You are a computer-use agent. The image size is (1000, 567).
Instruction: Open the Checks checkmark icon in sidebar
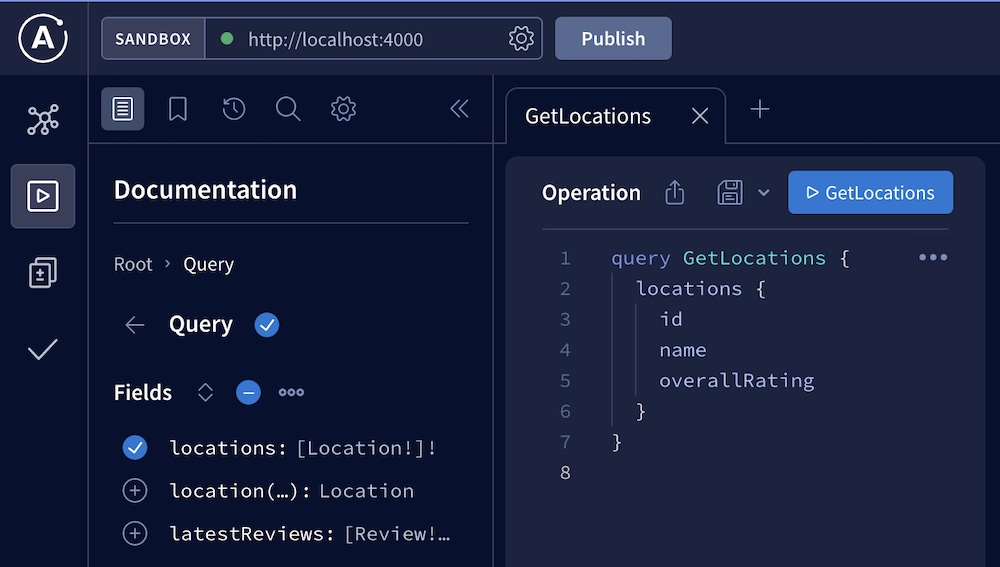43,350
